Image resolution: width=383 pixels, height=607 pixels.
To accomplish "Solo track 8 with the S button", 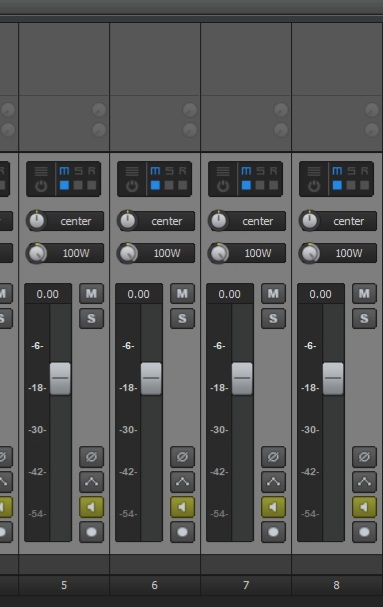I will (364, 319).
